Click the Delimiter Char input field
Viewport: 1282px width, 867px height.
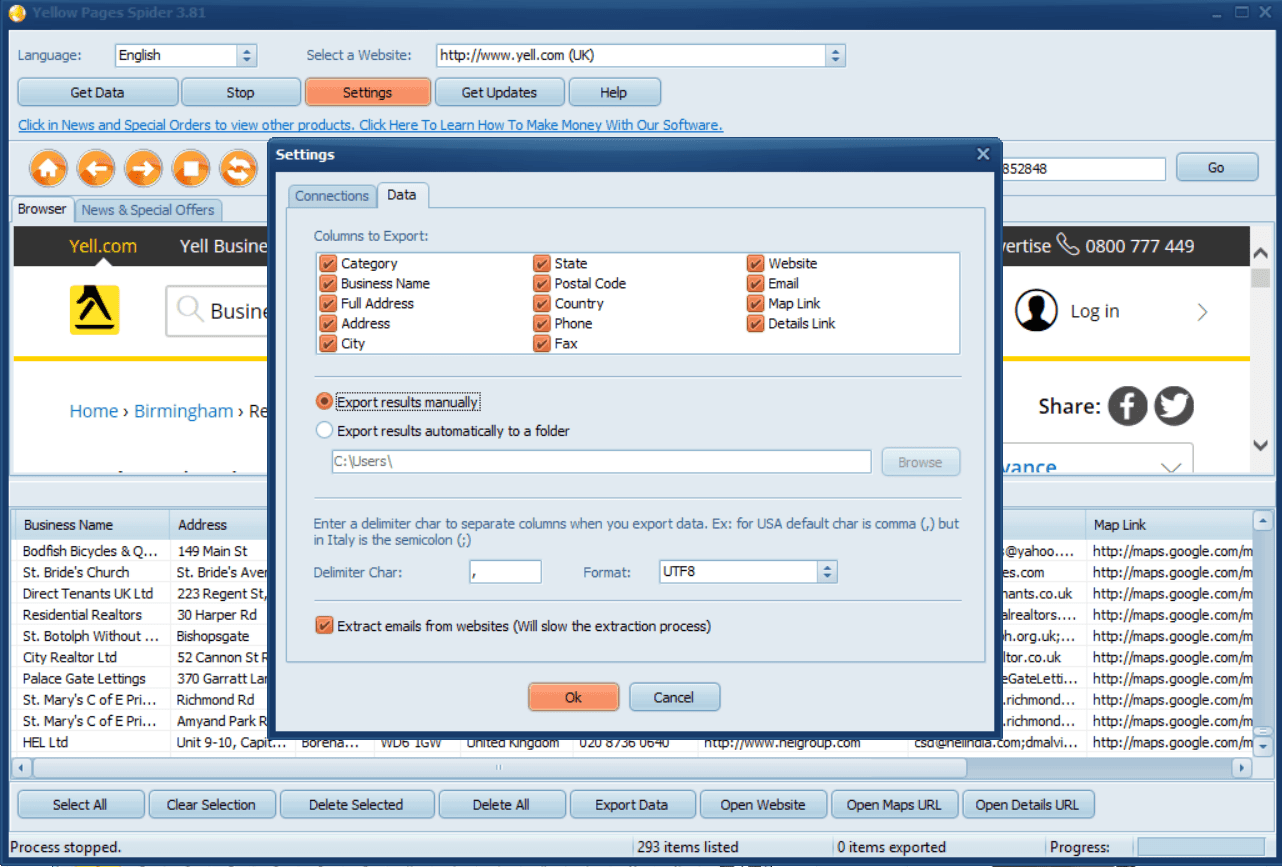pyautogui.click(x=505, y=572)
